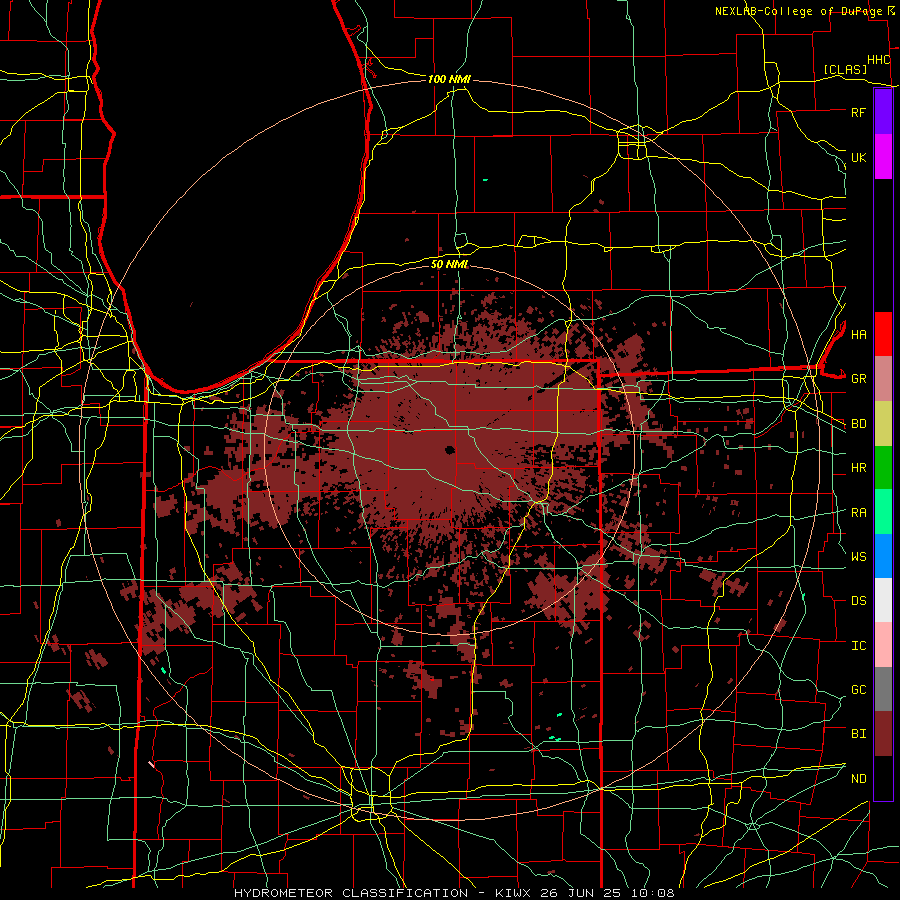Click the BI legend label
This screenshot has width=900, height=900.
[x=858, y=734]
